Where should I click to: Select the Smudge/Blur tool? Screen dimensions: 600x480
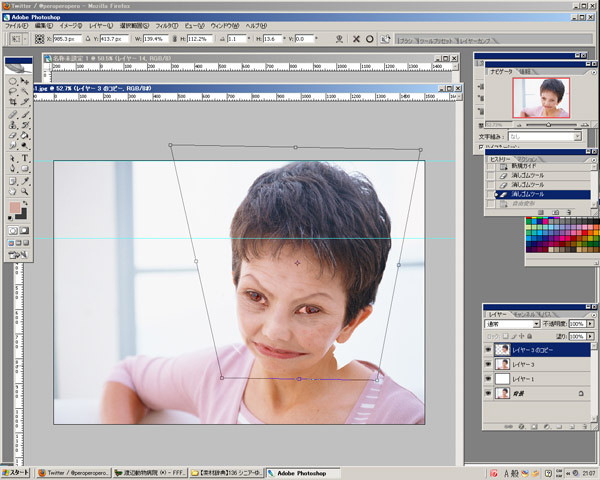tap(13, 145)
